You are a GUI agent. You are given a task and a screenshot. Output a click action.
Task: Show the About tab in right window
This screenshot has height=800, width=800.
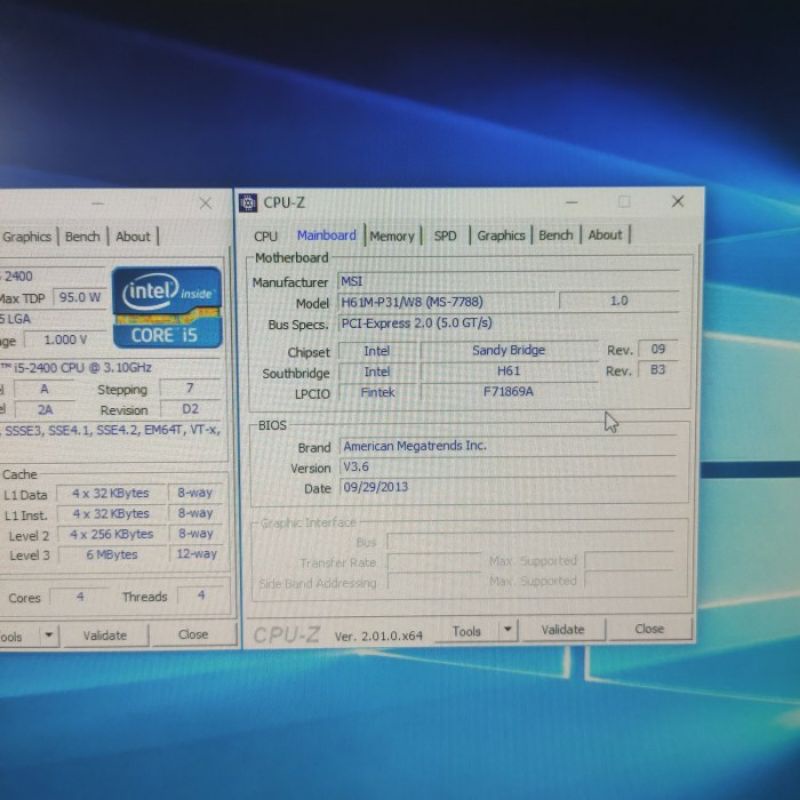click(605, 235)
